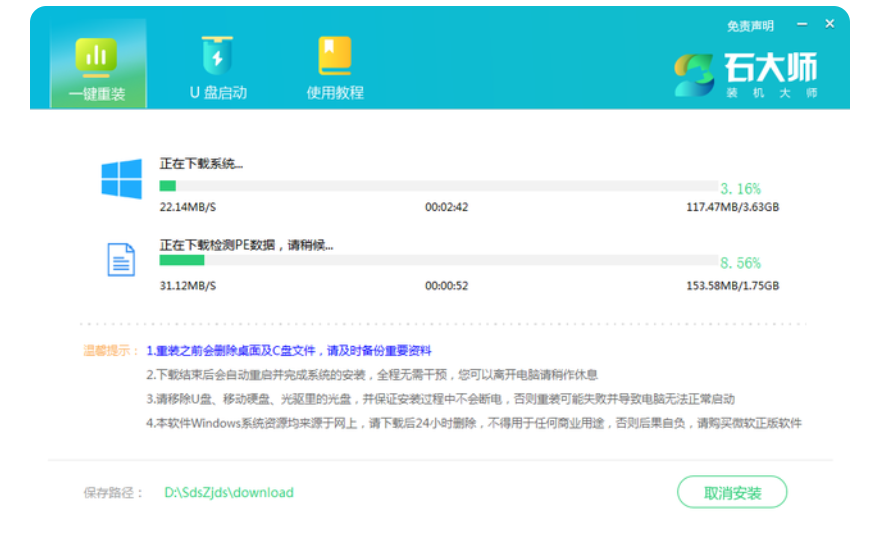Click the Windows logo beside 正在下载系统
The width and height of the screenshot is (892, 534).
coord(121,178)
